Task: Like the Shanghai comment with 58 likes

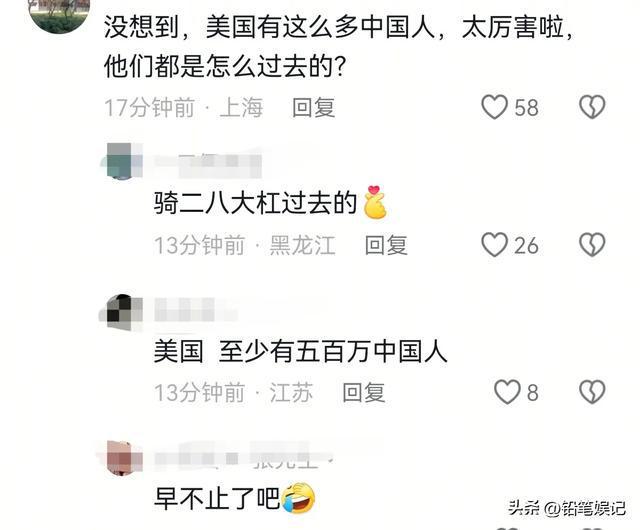Action: [494, 107]
